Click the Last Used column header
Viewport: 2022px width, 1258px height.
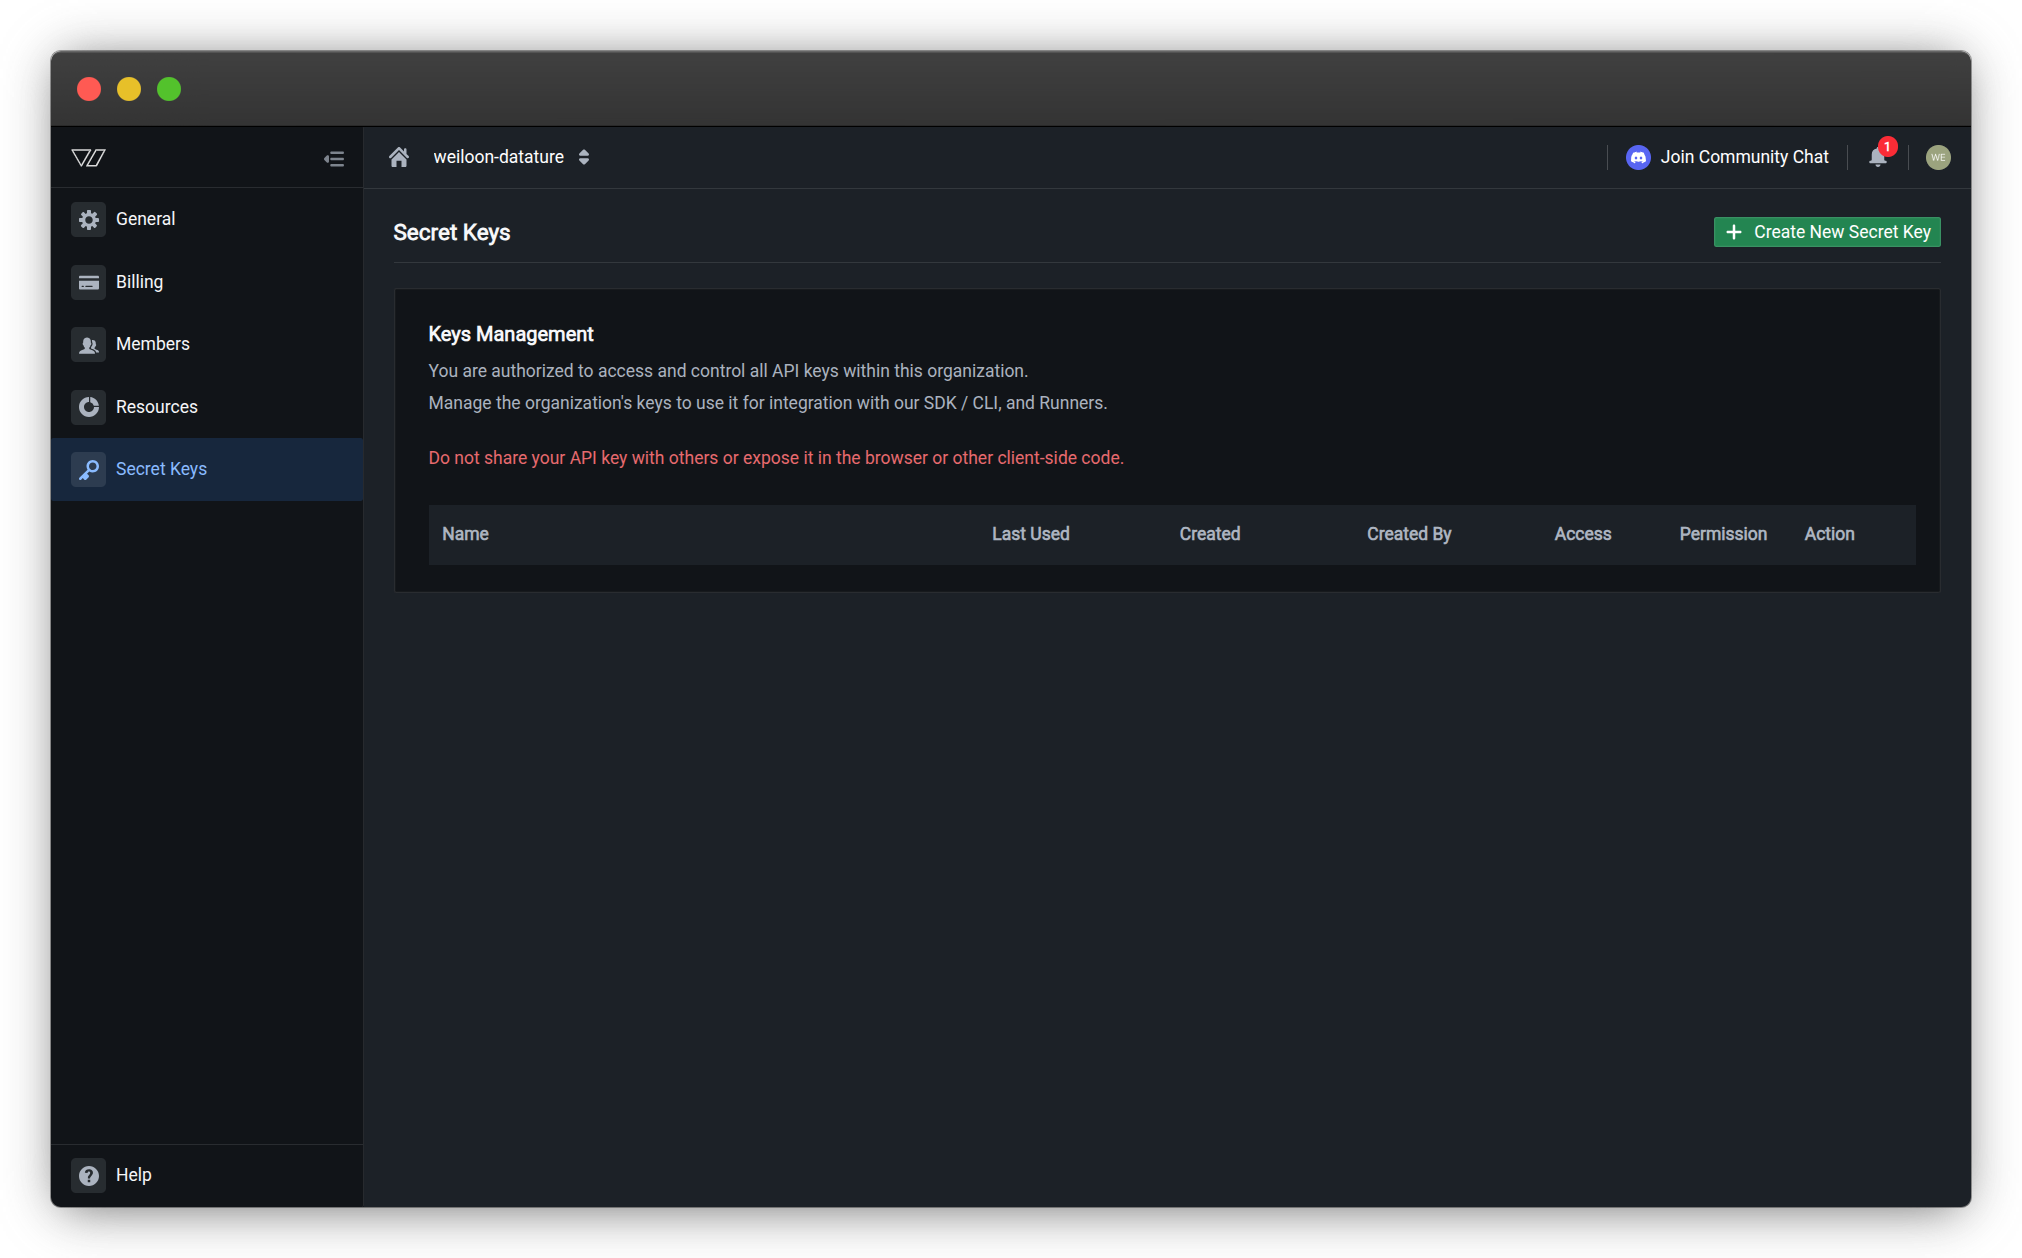point(1030,534)
